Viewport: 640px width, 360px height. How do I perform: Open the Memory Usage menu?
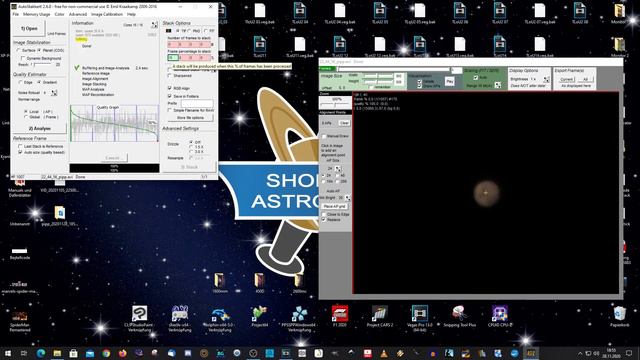[x=36, y=14]
